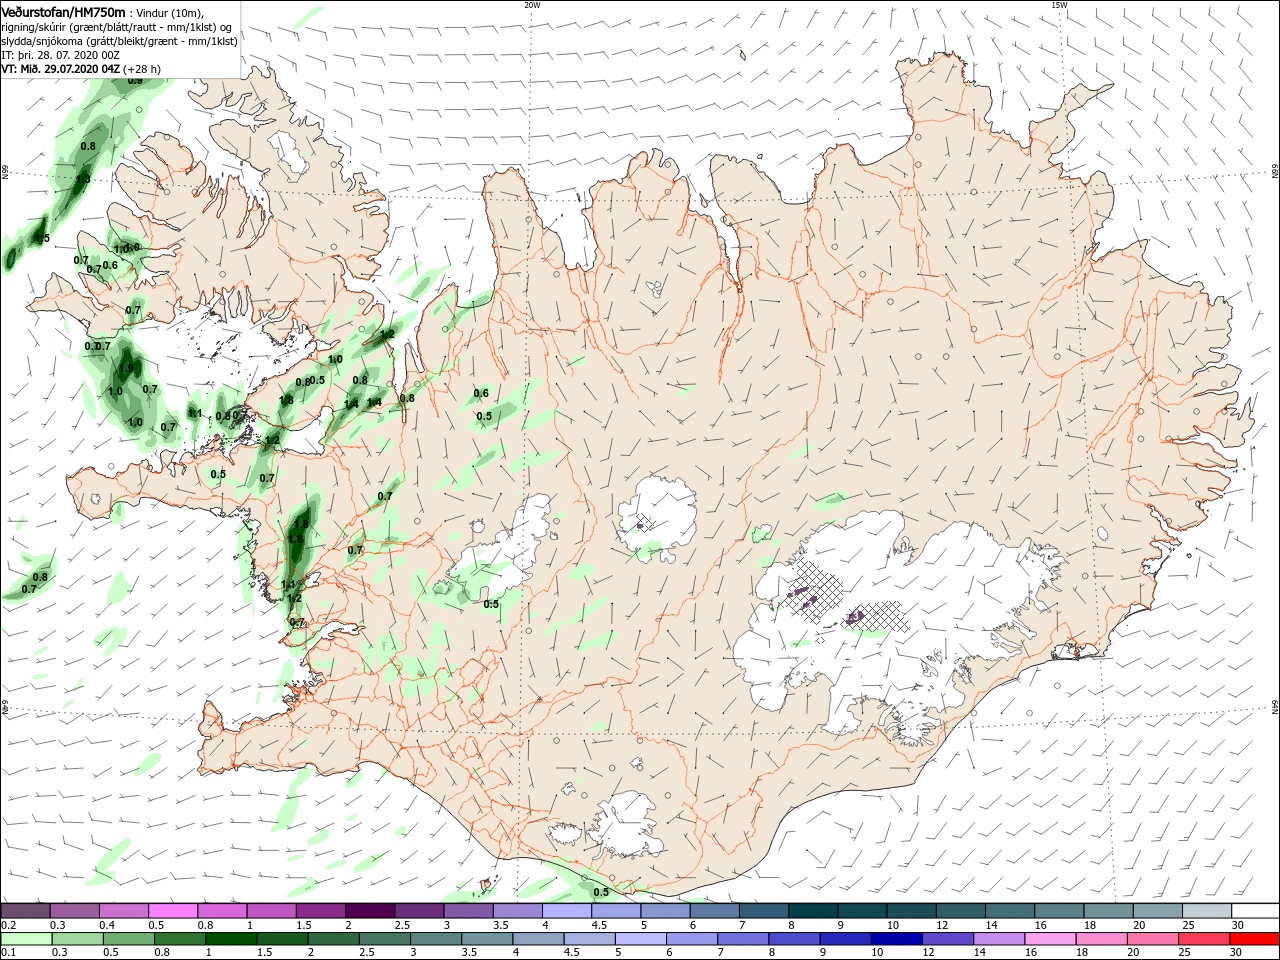Image resolution: width=1280 pixels, height=960 pixels.
Task: Pick upper legend swatch between 0.2 and 0.3
Action: 25,910
